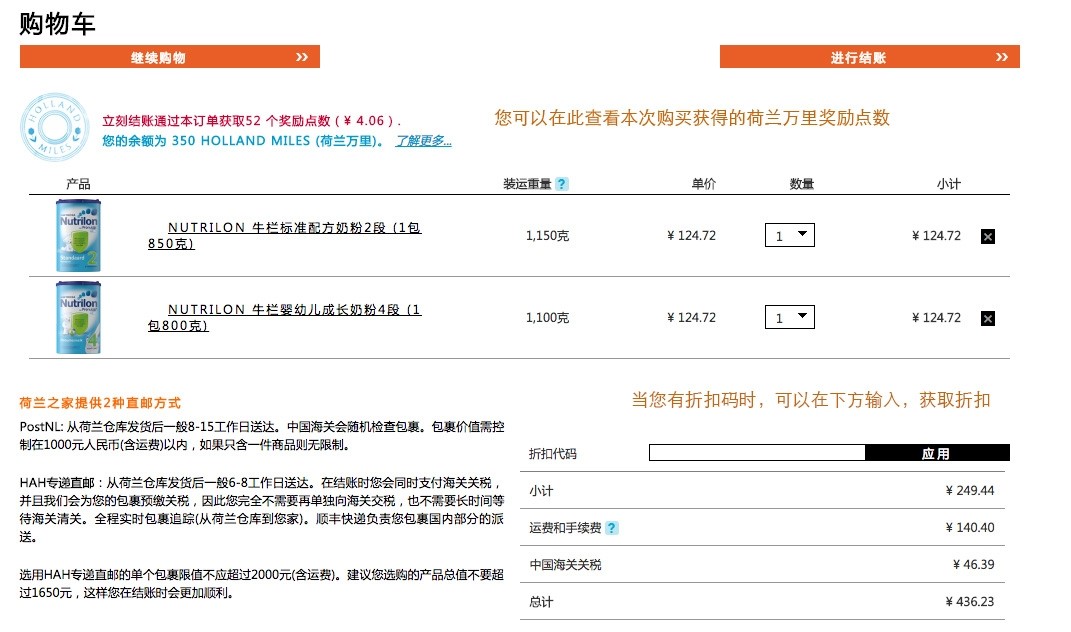Click the 350 HOLLAND MILES balance text
Image resolution: width=1071 pixels, height=632 pixels.
(x=241, y=141)
